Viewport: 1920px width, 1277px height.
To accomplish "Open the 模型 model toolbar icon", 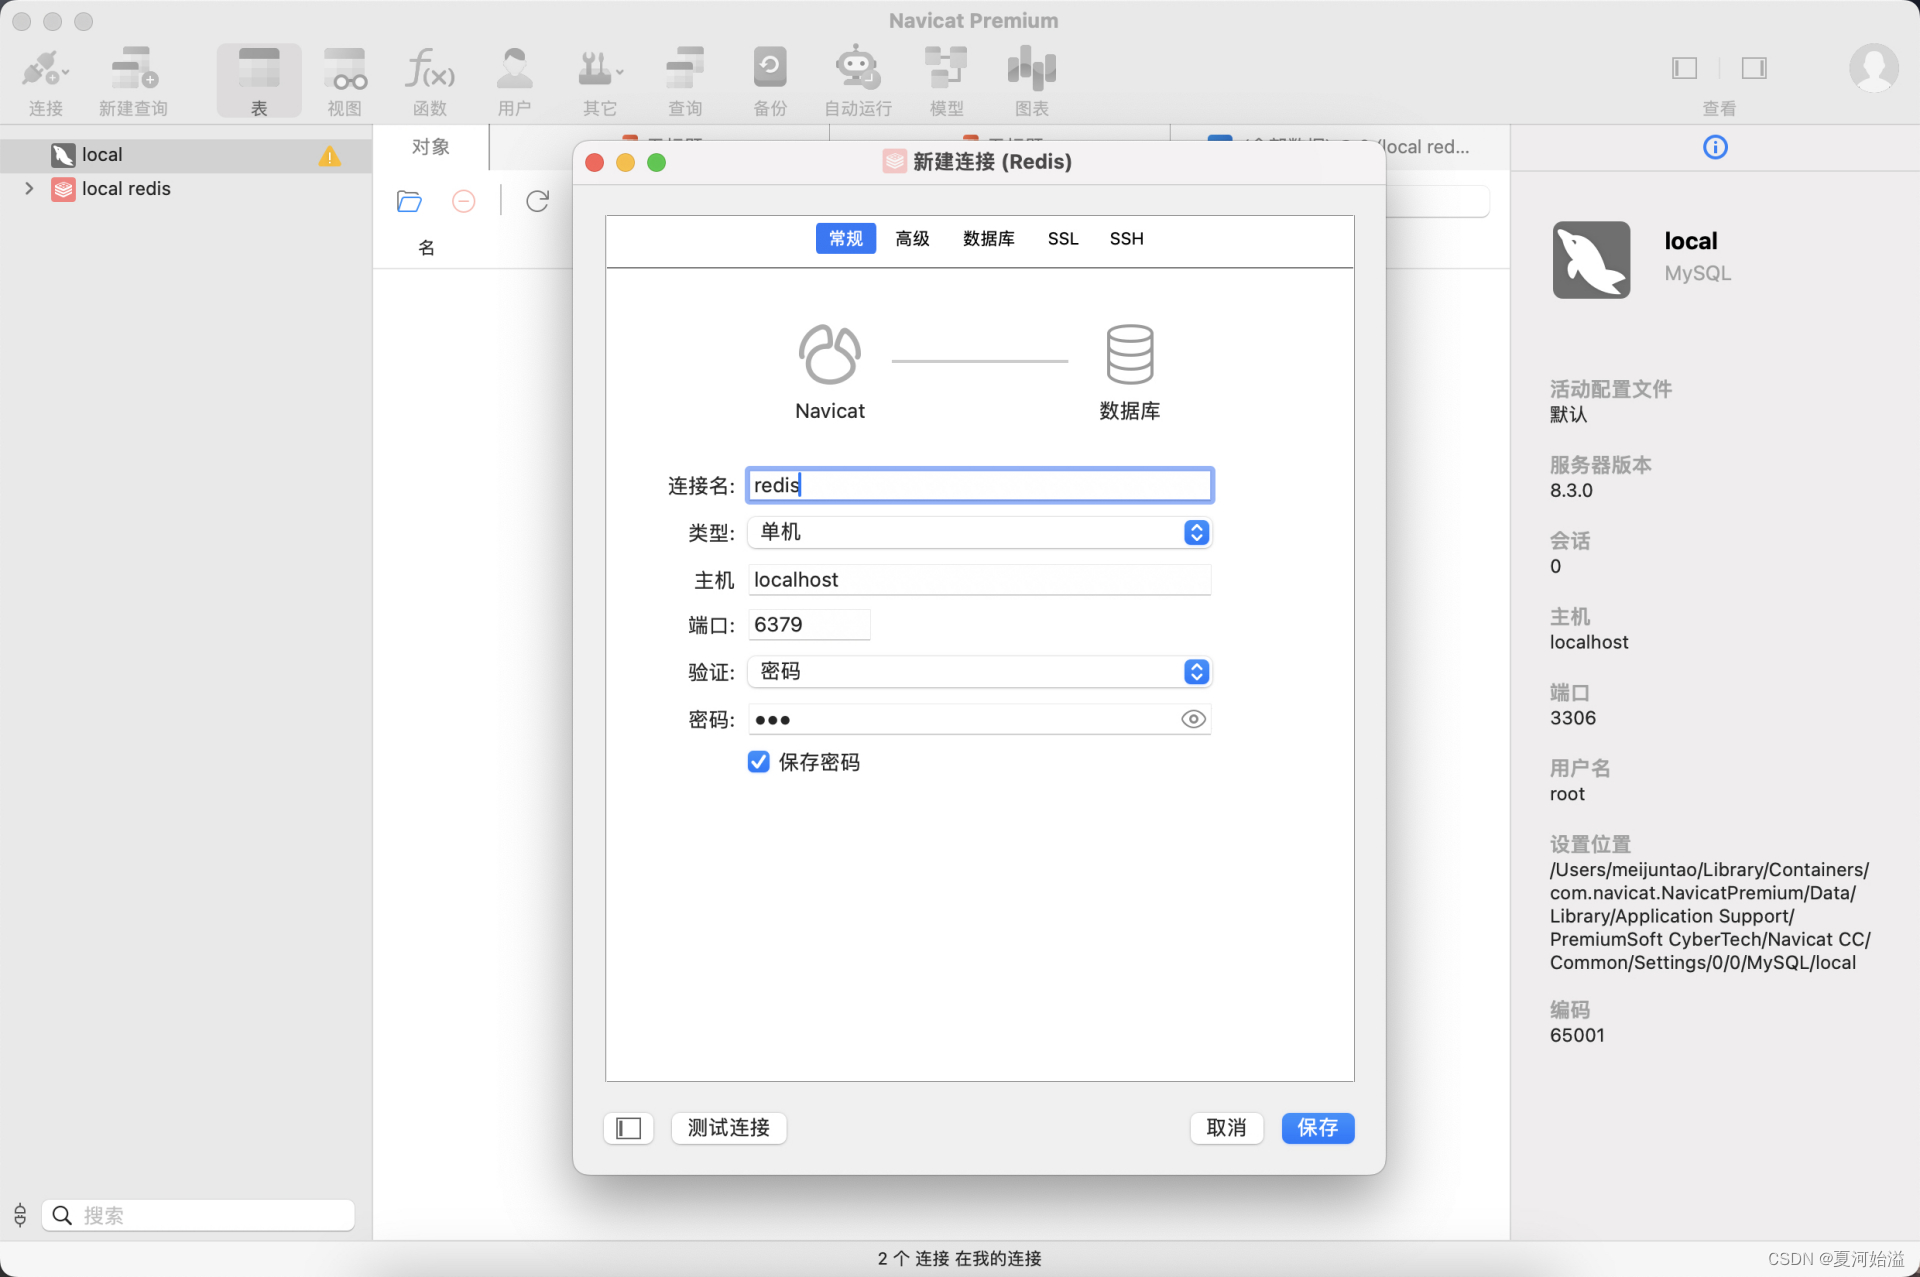I will click(946, 81).
